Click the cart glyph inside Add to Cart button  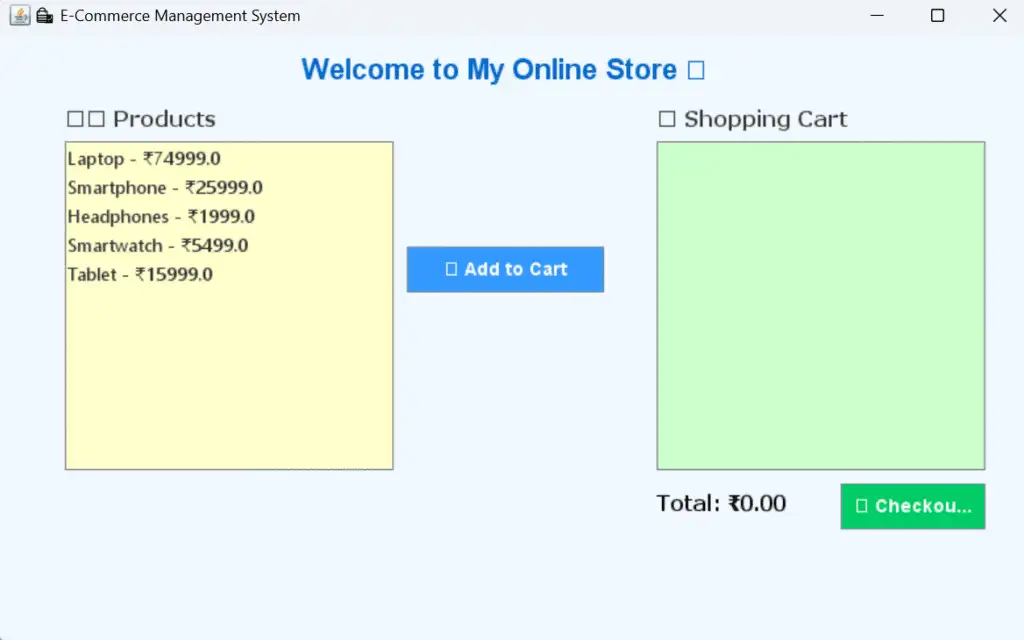tap(453, 269)
